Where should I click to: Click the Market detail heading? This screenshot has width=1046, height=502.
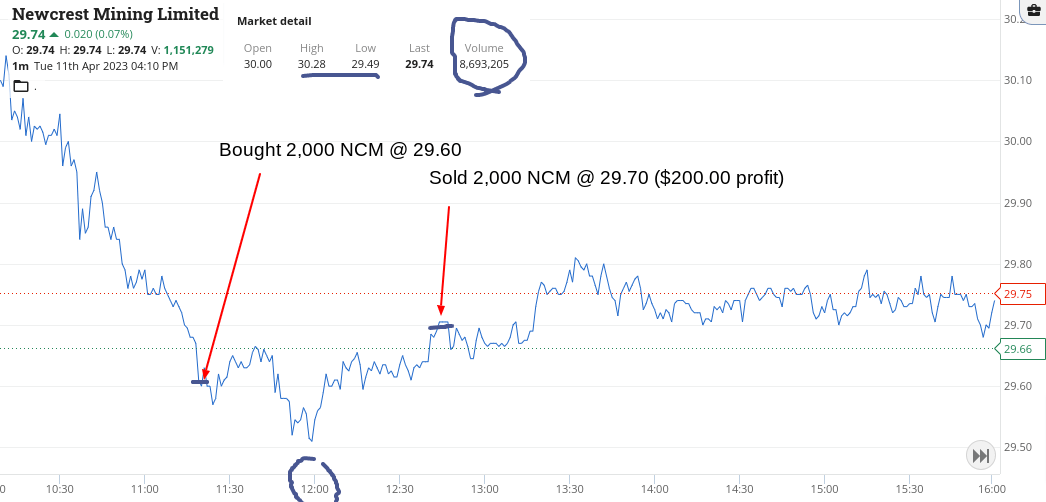(274, 21)
